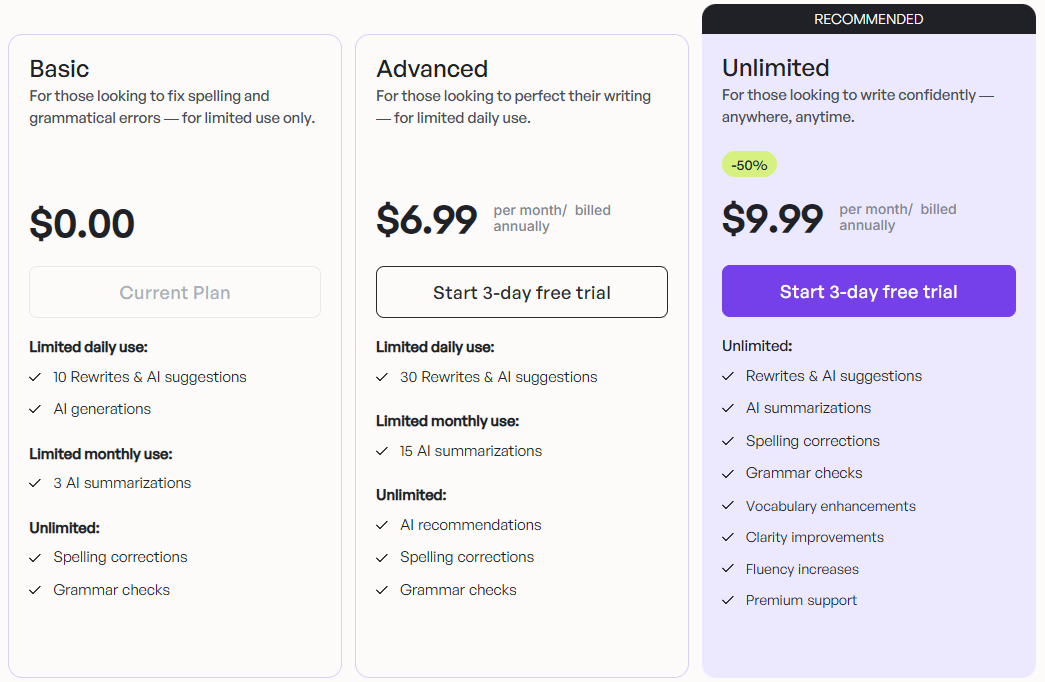Click the RECOMMENDED banner above Unlimited
Screen dimensions: 1045x682
(x=868, y=18)
